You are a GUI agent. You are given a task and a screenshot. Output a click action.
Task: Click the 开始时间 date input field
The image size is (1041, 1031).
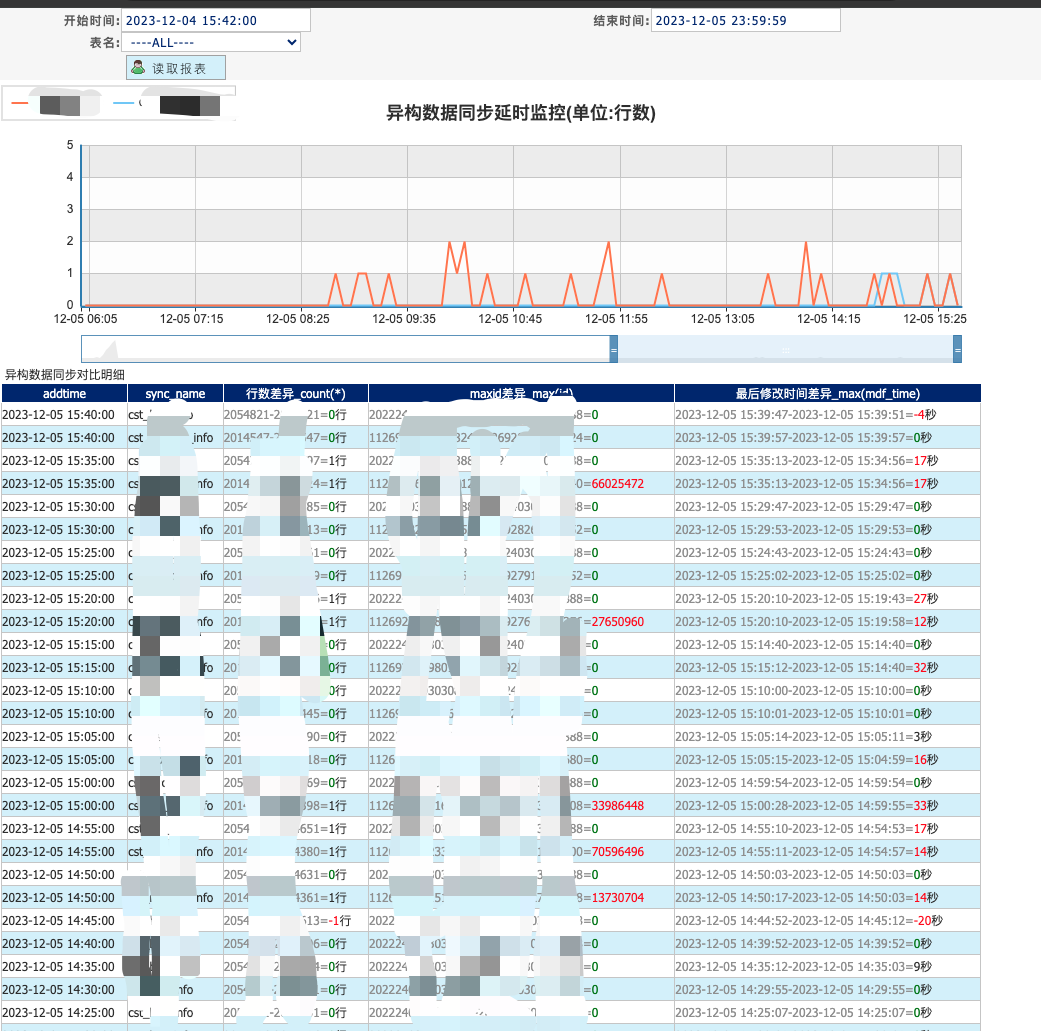(x=215, y=20)
